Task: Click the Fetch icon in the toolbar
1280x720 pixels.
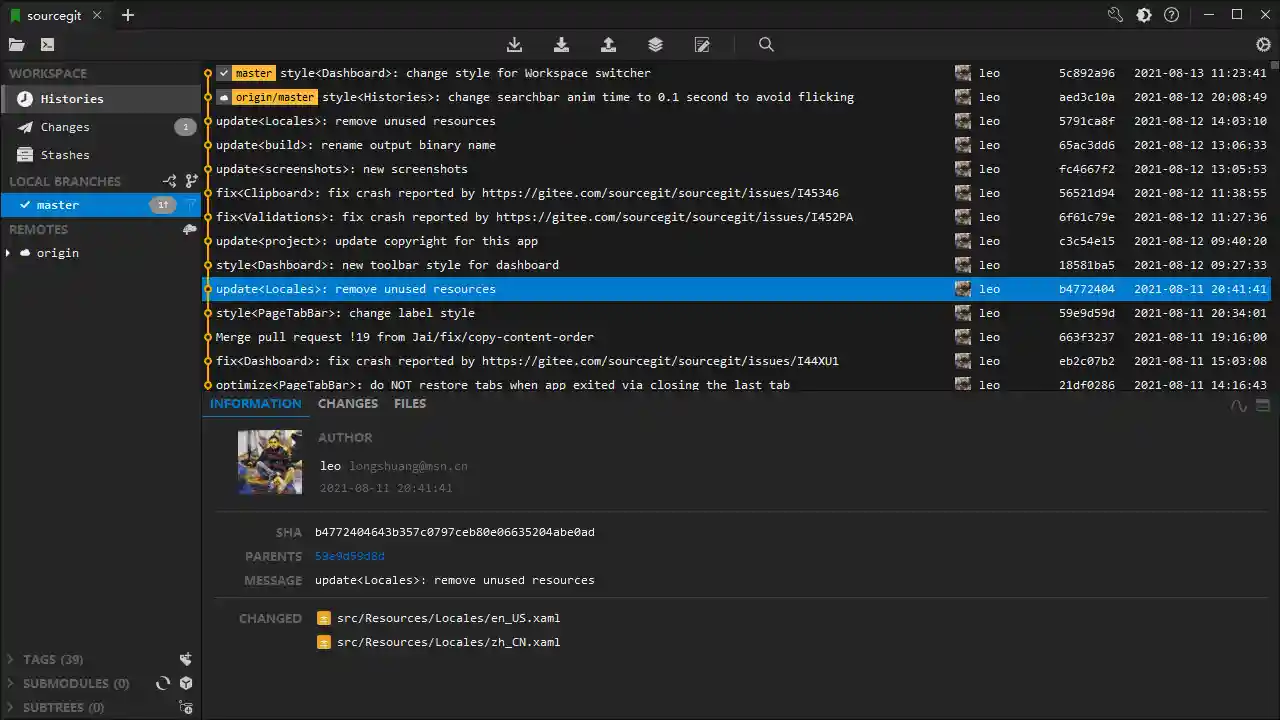Action: point(514,45)
